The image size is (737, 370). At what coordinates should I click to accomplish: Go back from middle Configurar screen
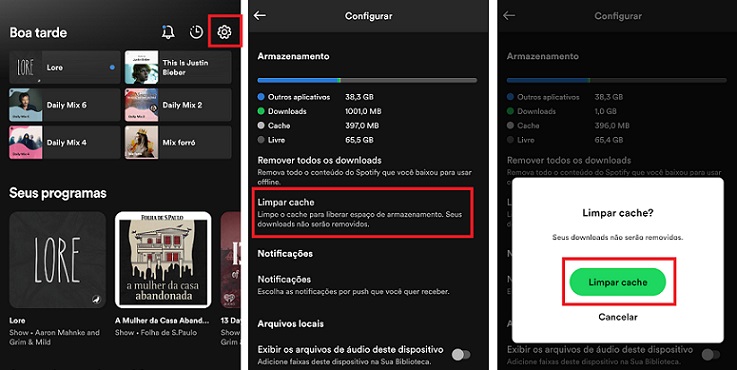coord(260,16)
